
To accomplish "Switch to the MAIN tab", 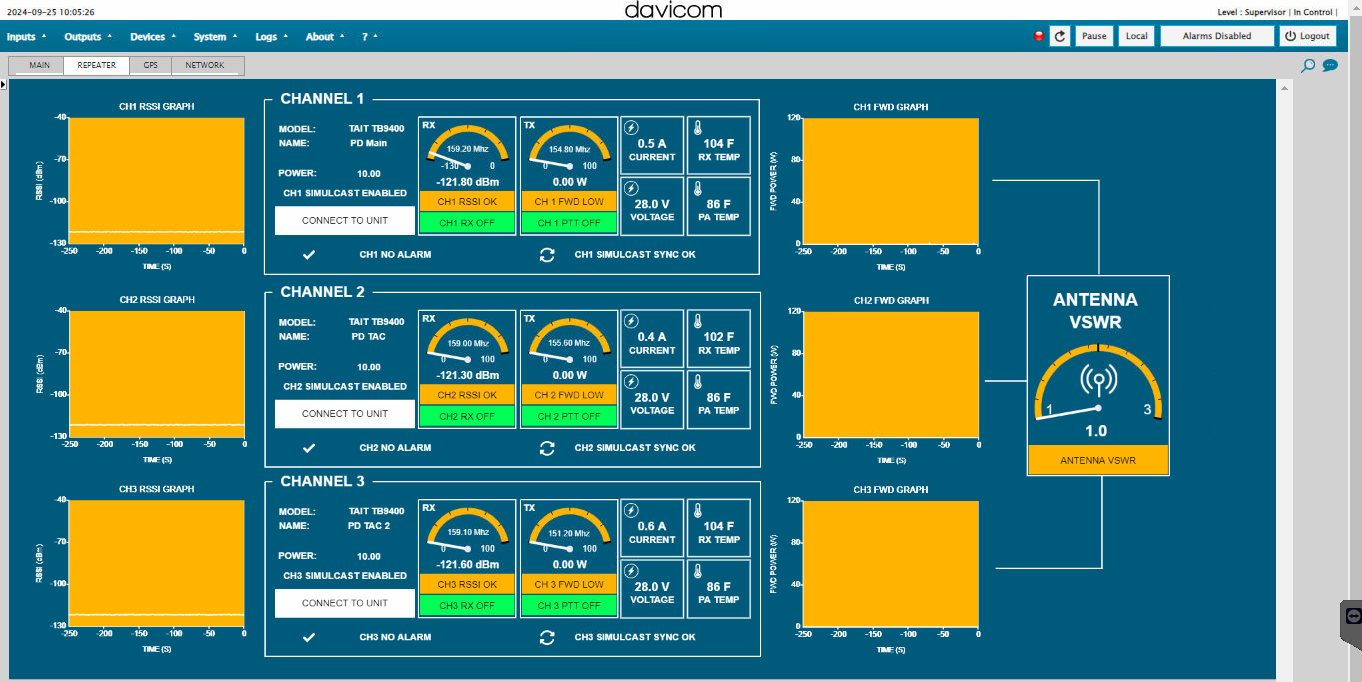I will 38,66.
